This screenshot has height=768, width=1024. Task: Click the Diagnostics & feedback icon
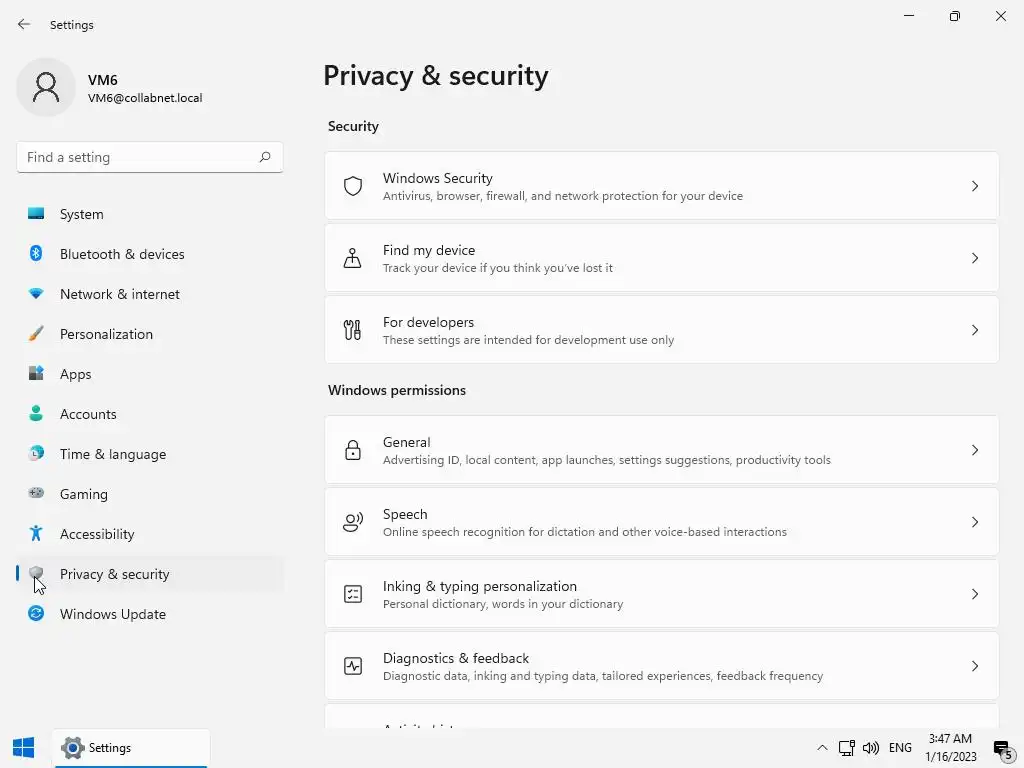[x=353, y=666]
